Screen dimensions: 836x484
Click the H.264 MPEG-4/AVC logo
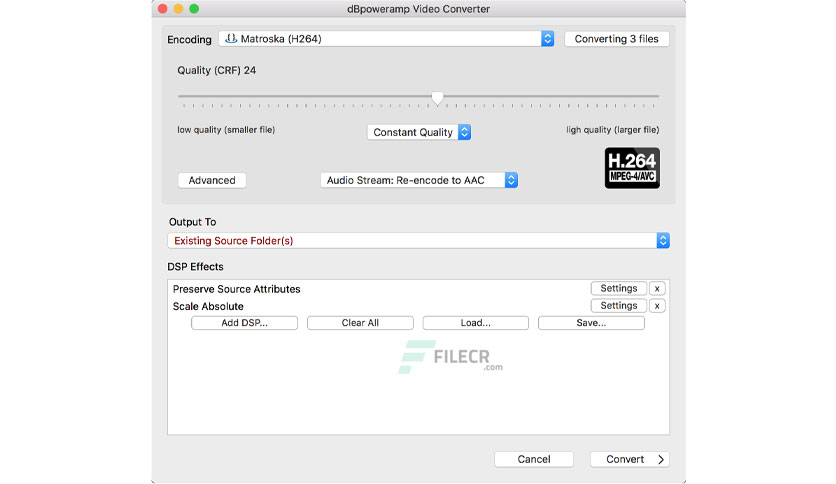pos(632,168)
